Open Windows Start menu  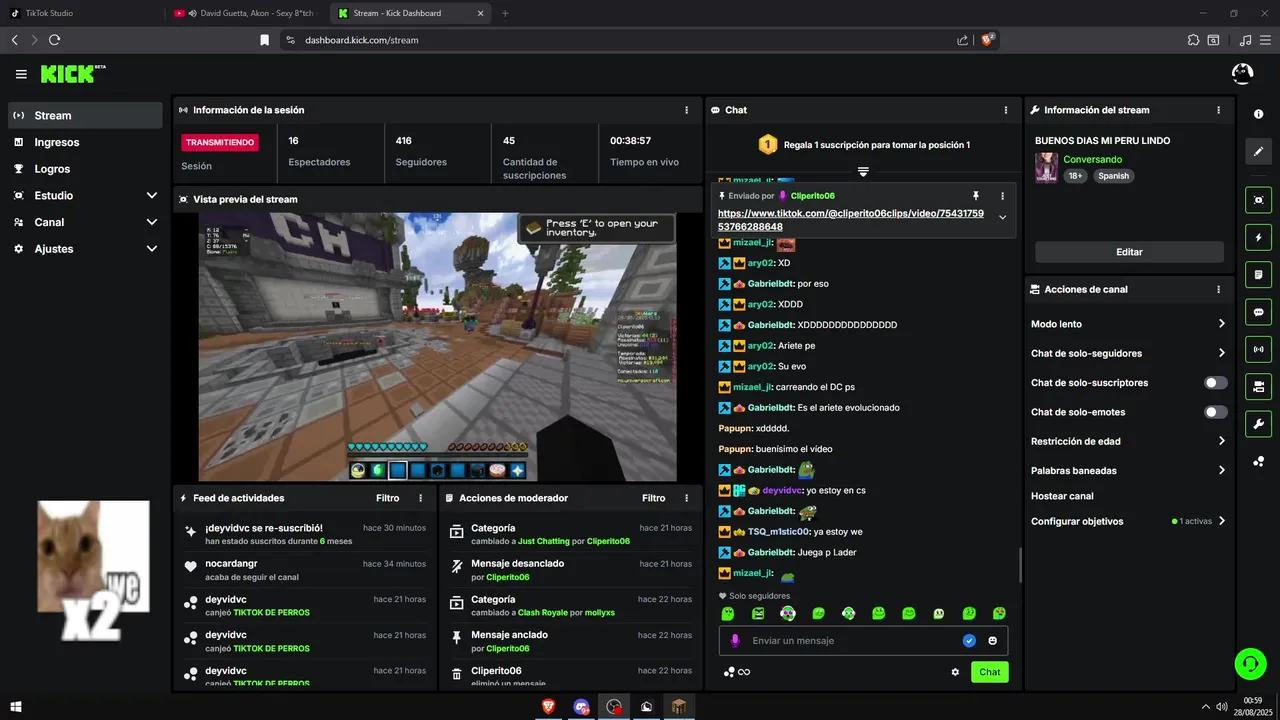click(x=15, y=707)
